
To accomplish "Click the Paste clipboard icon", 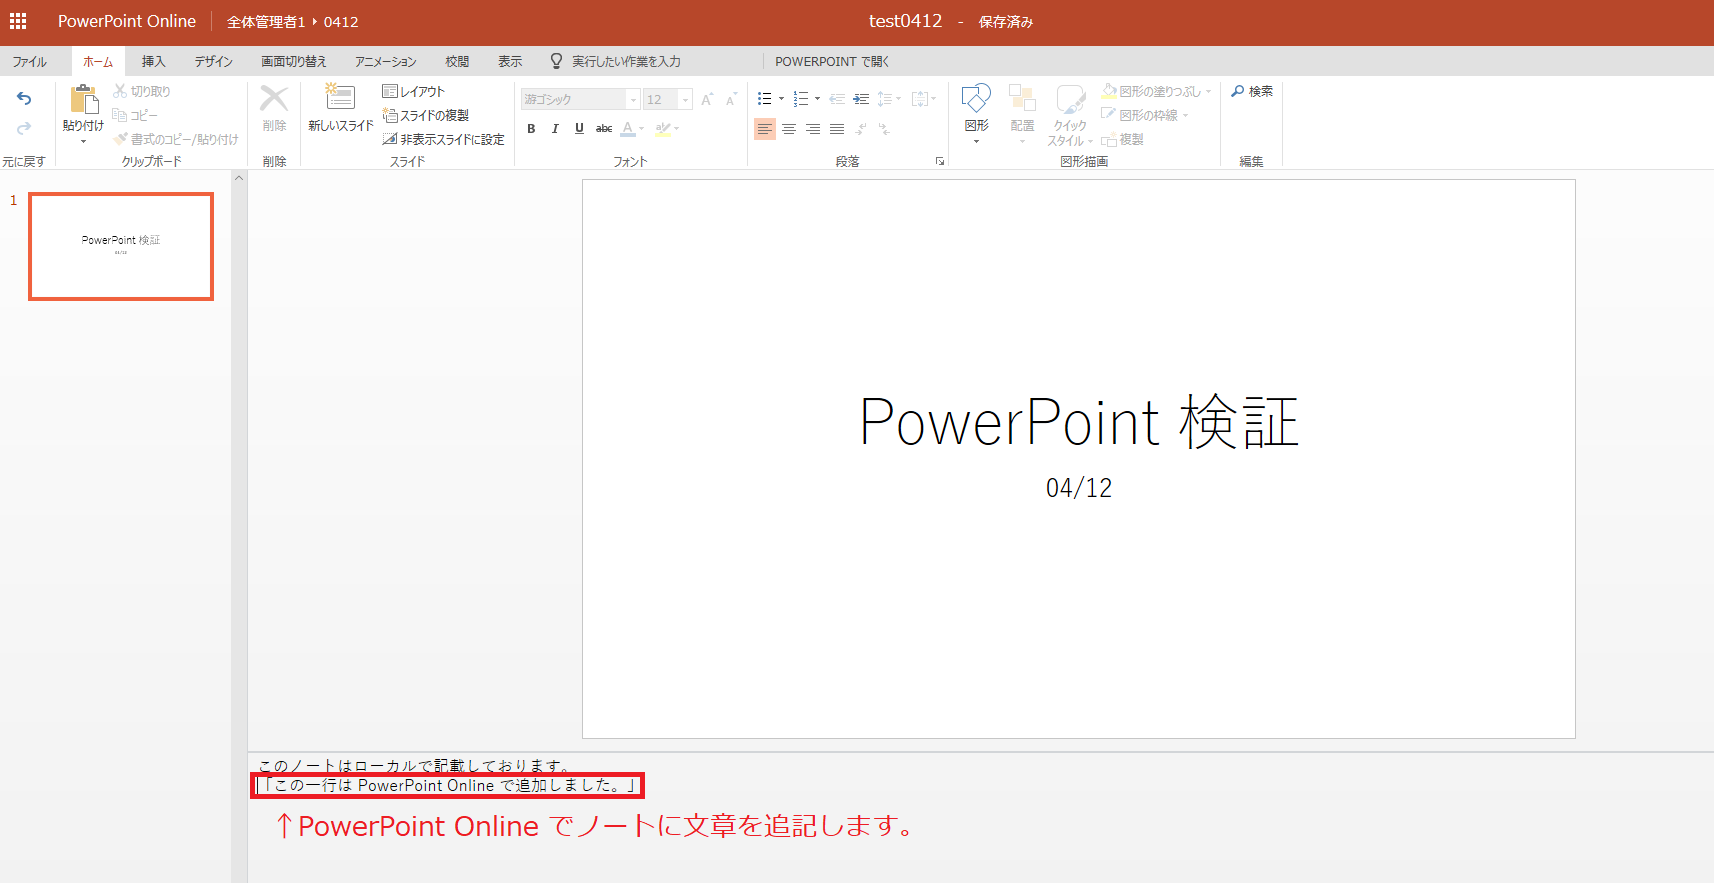I will (84, 100).
